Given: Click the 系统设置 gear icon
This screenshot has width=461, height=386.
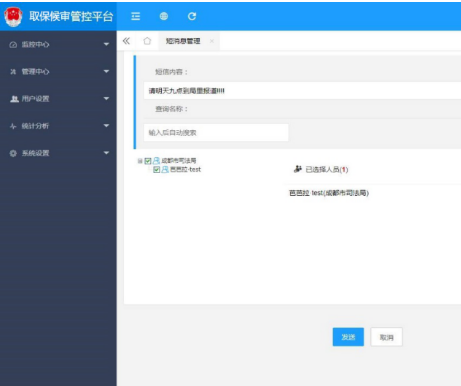Looking at the screenshot, I should click(13, 153).
